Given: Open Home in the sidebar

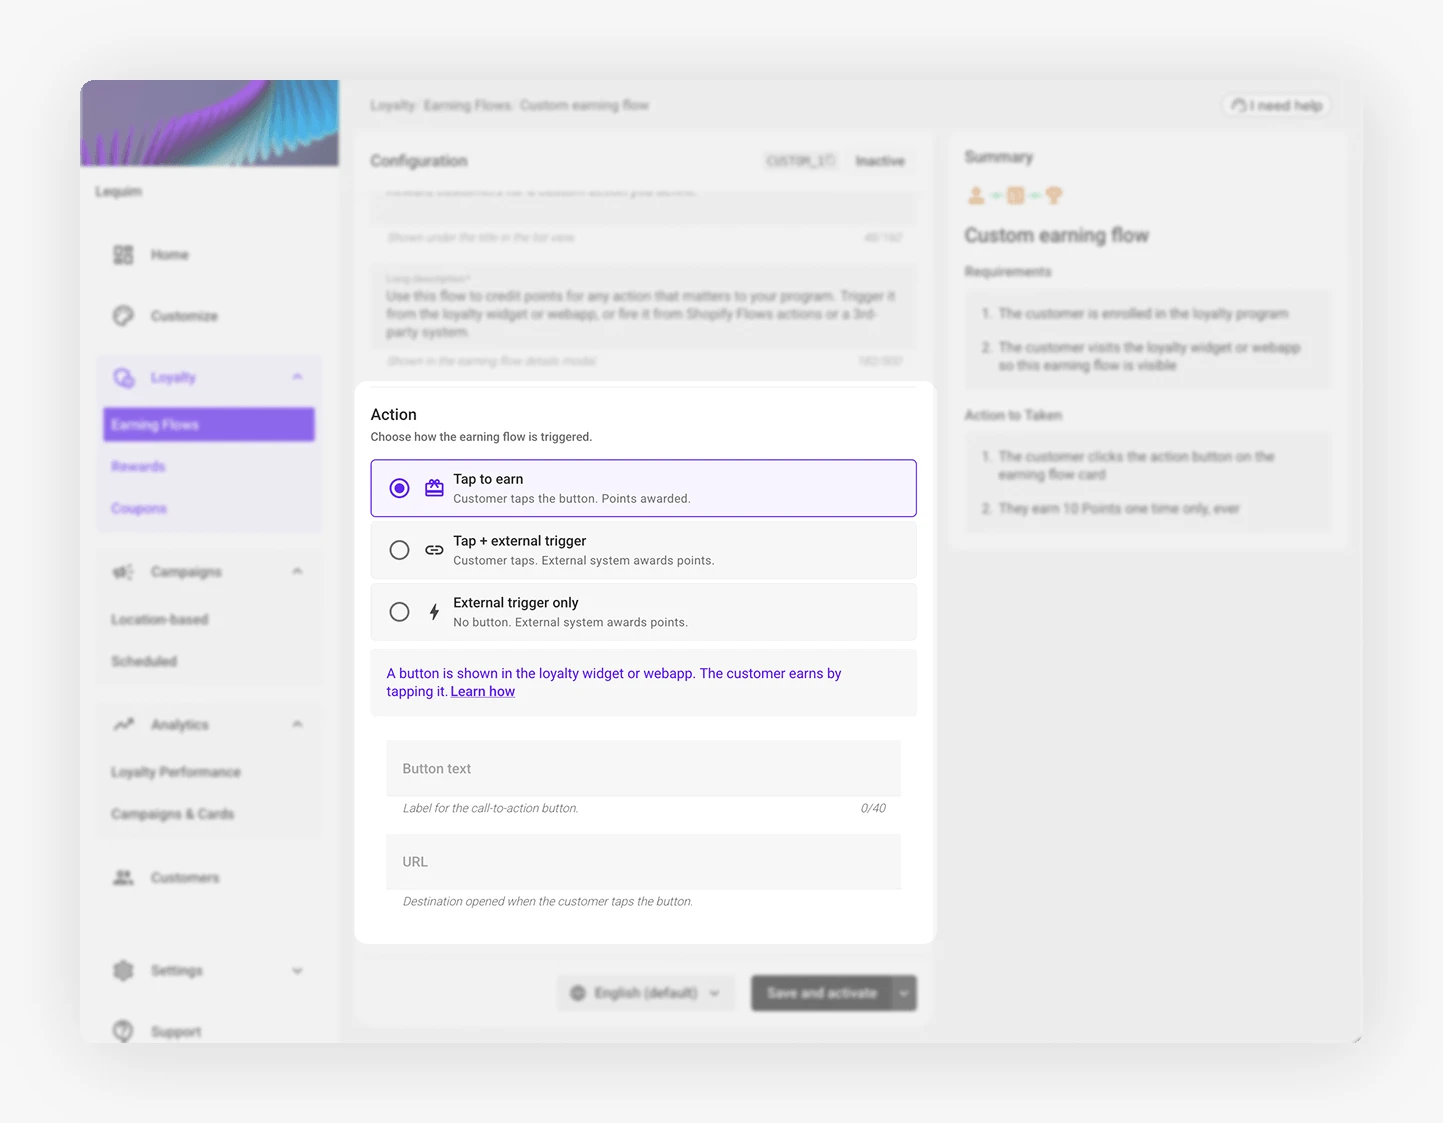Looking at the screenshot, I should coord(170,255).
